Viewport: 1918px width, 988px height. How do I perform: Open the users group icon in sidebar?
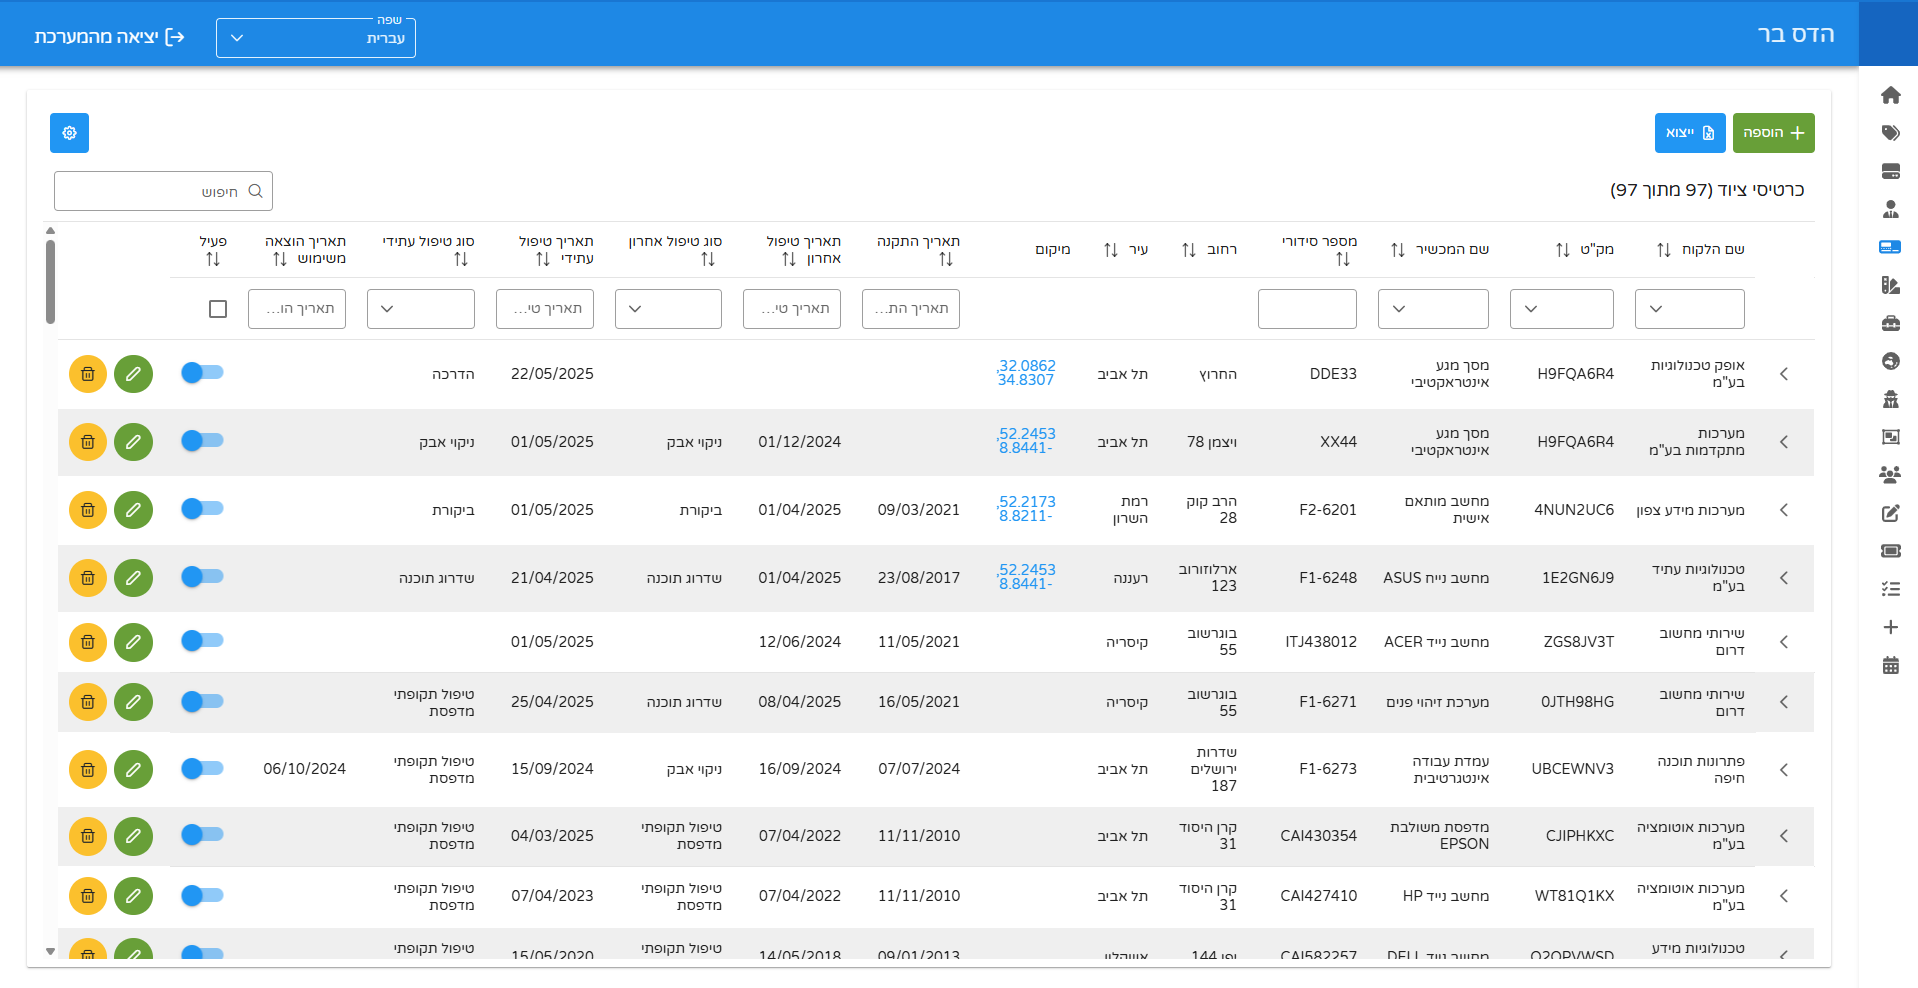click(x=1890, y=475)
